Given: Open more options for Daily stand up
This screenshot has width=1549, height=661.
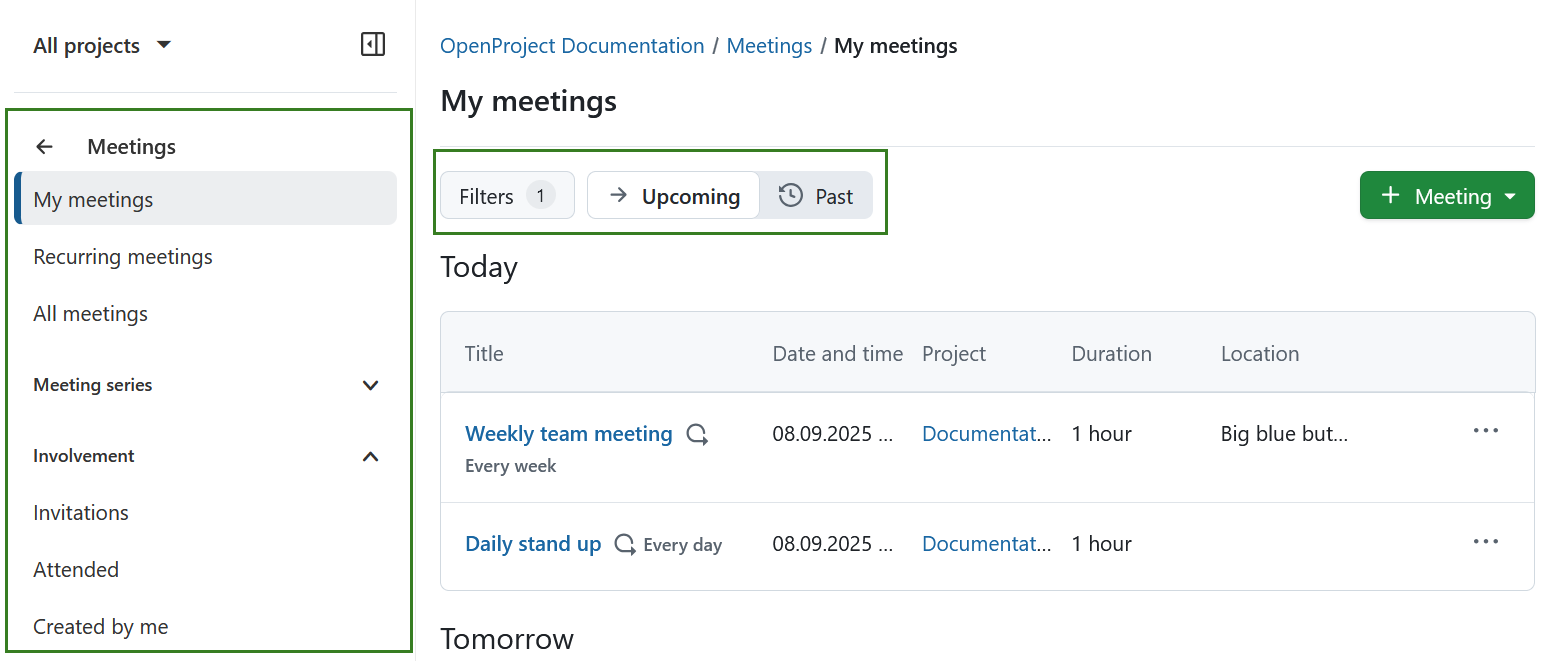Looking at the screenshot, I should [x=1486, y=541].
